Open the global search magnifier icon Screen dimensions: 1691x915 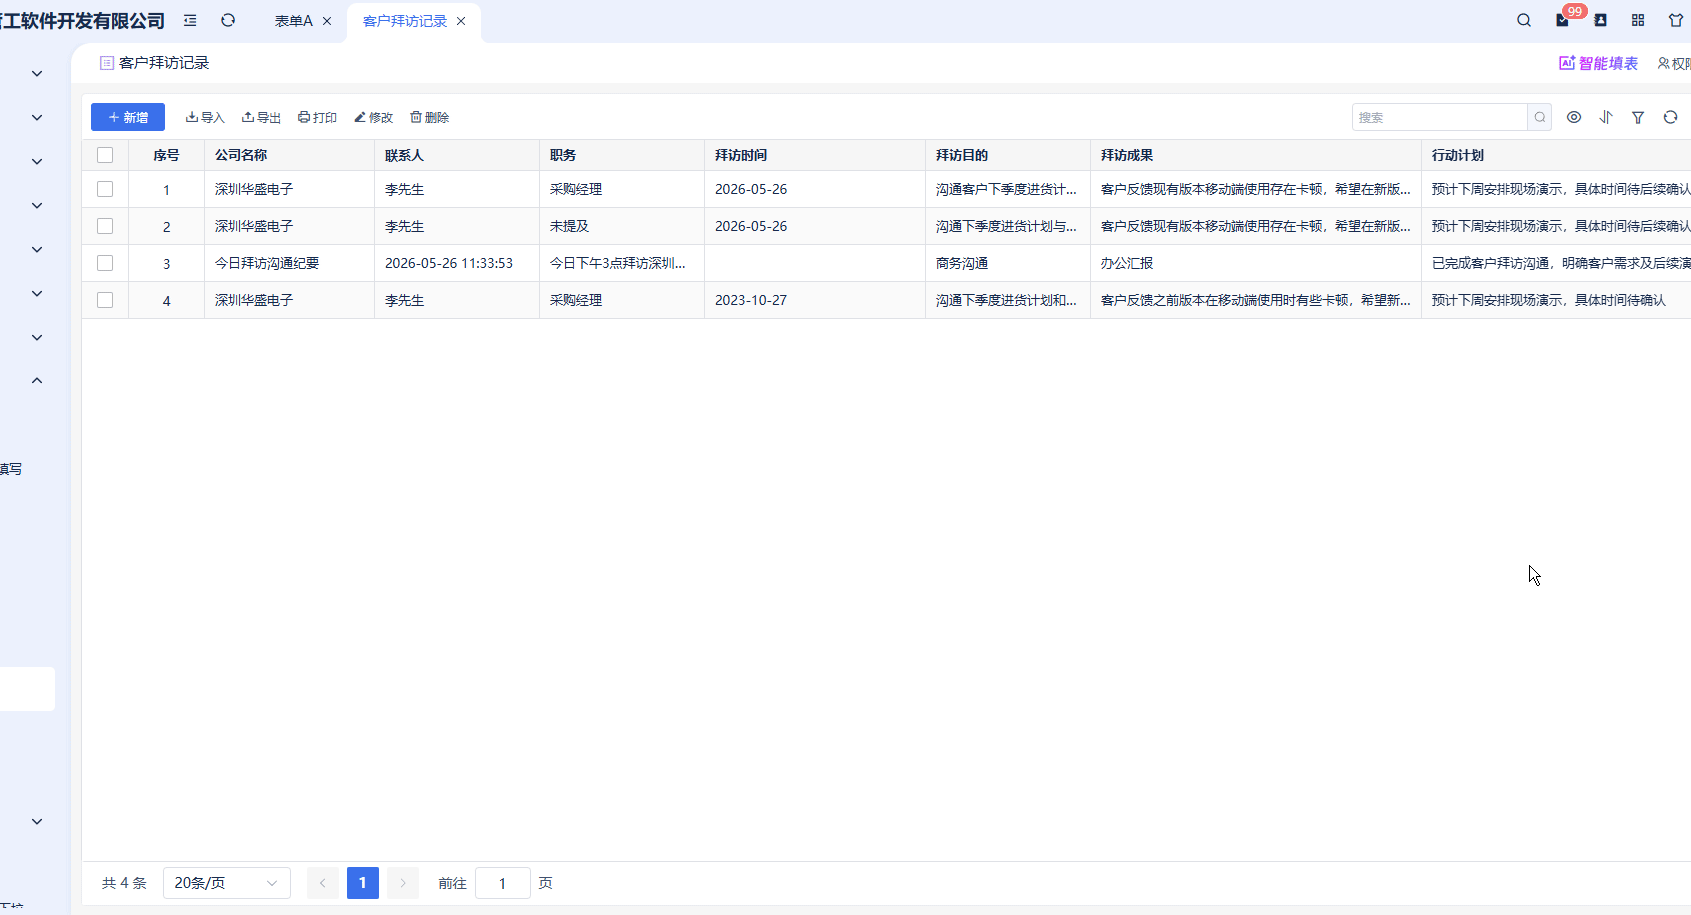point(1524,20)
